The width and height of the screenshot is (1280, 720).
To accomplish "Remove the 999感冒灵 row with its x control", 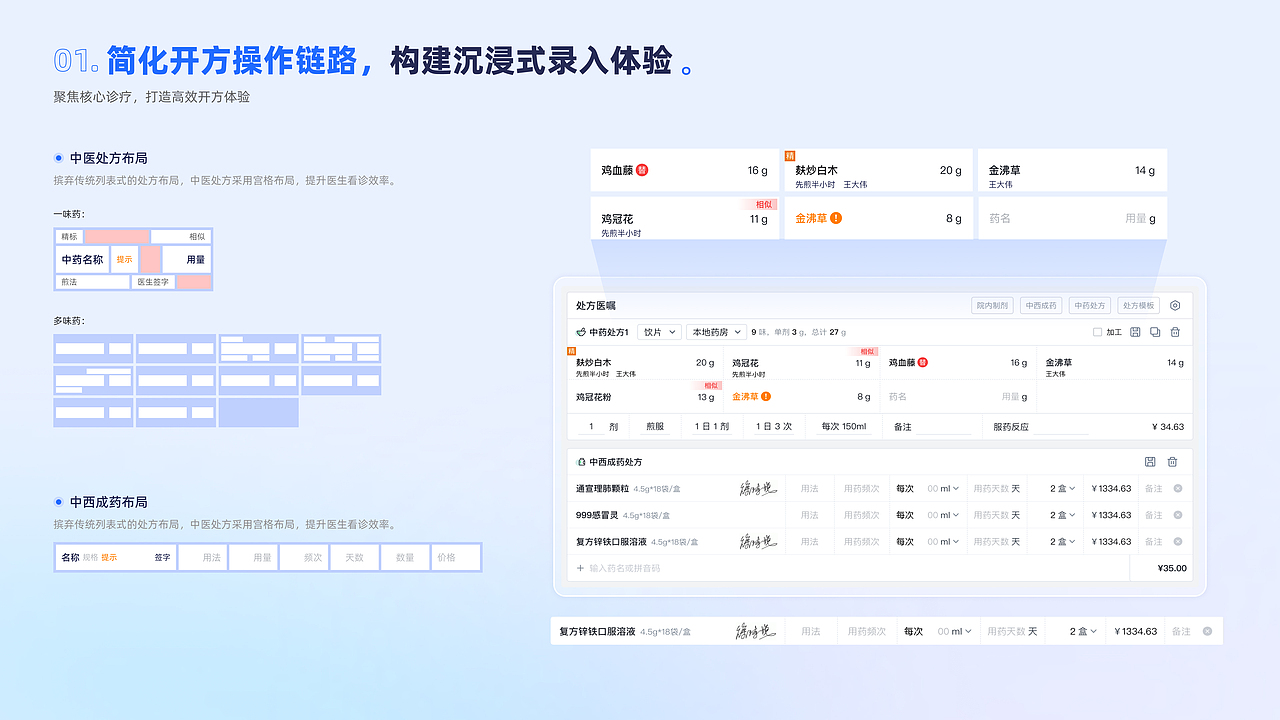I will pyautogui.click(x=1176, y=515).
